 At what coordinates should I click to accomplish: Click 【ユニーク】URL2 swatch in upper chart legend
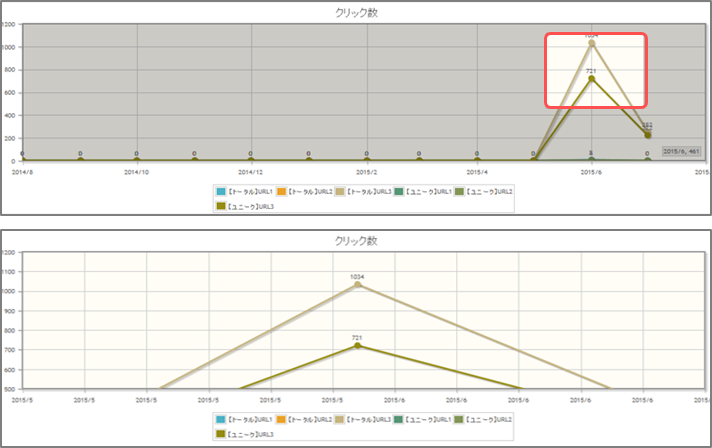(x=459, y=192)
